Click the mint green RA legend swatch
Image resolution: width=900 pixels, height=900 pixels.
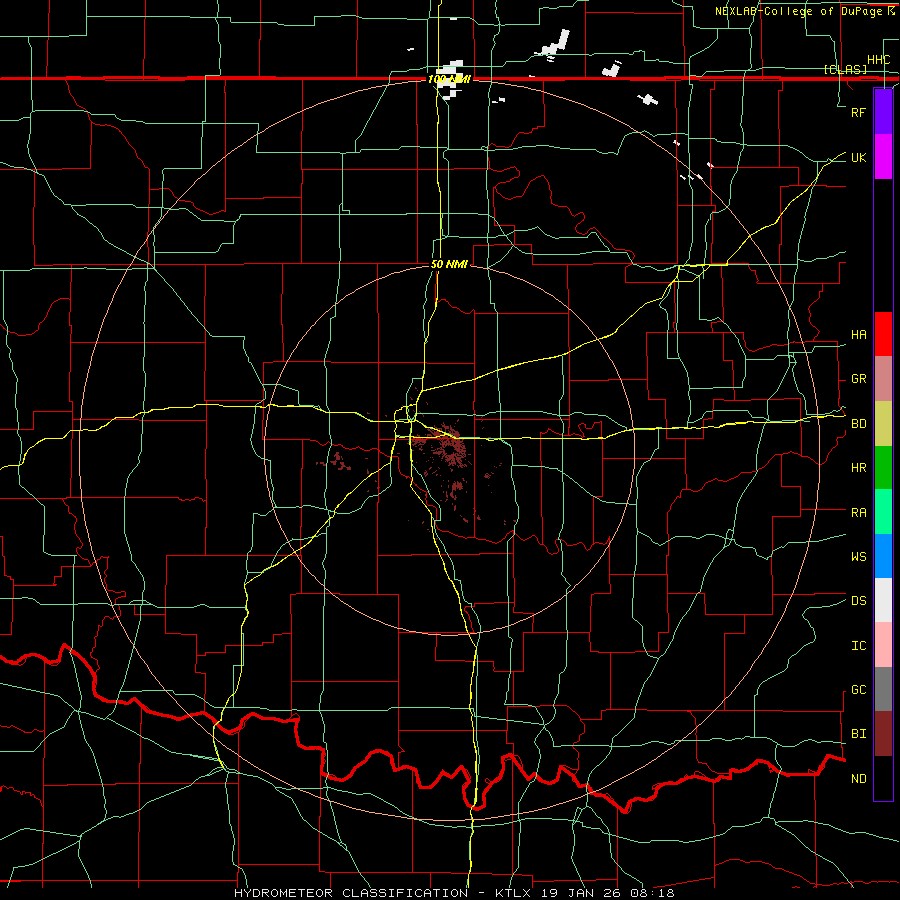click(x=883, y=512)
